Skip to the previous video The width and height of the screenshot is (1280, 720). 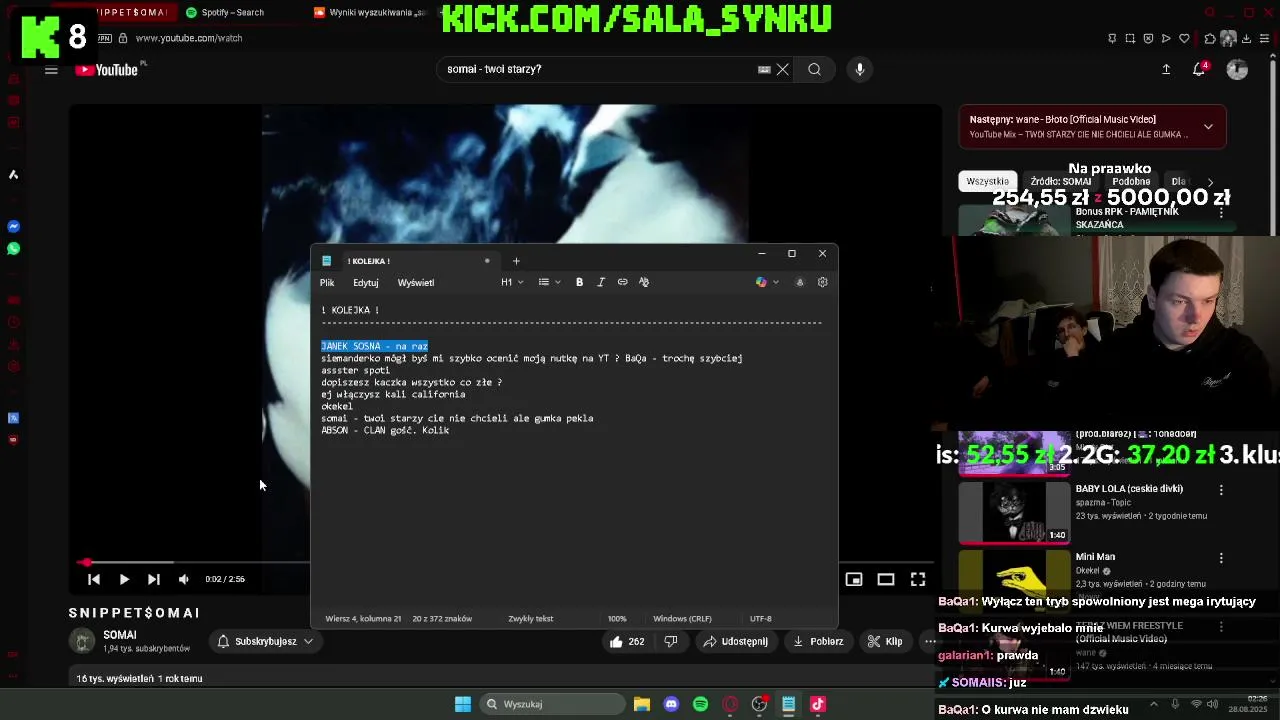(x=94, y=579)
